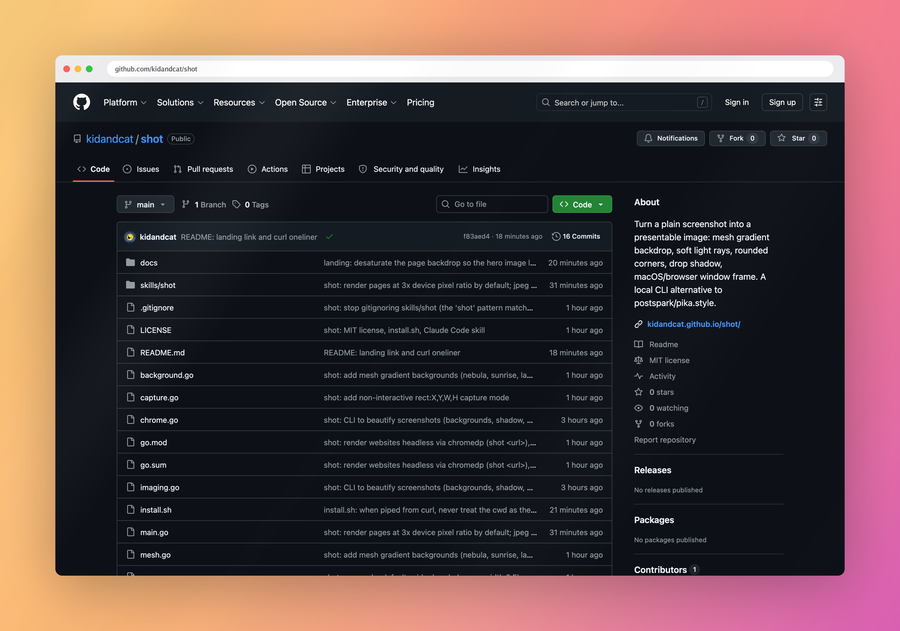Click the repository icon beside kidandcat

point(77,139)
